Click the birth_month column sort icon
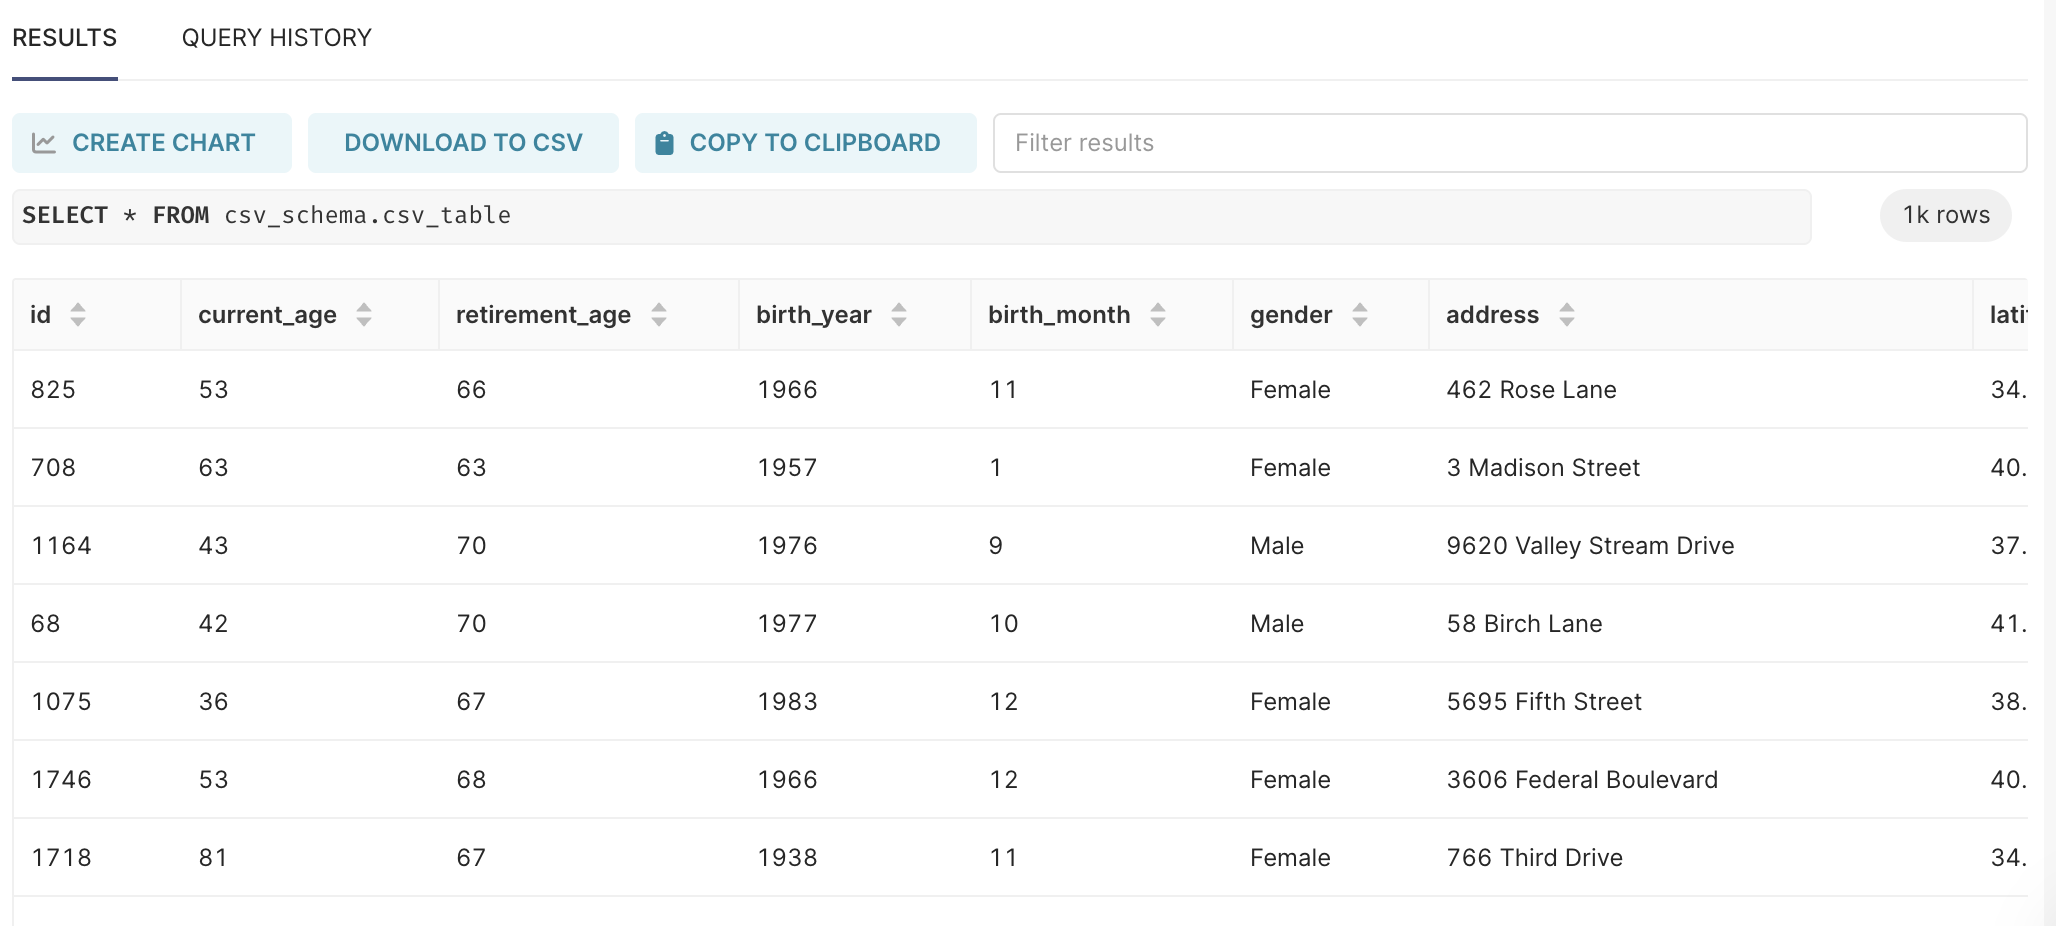 [x=1157, y=314]
